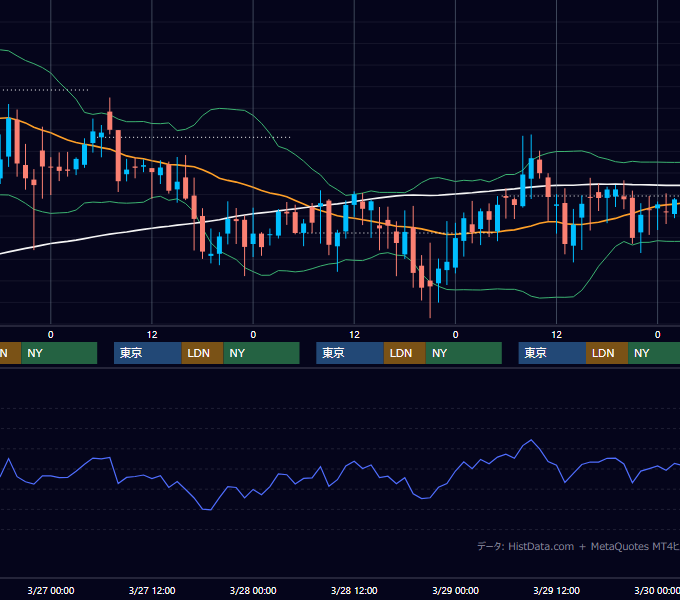The image size is (680, 600).
Task: Click the '3/27 12:00' date label
Action: point(152,590)
